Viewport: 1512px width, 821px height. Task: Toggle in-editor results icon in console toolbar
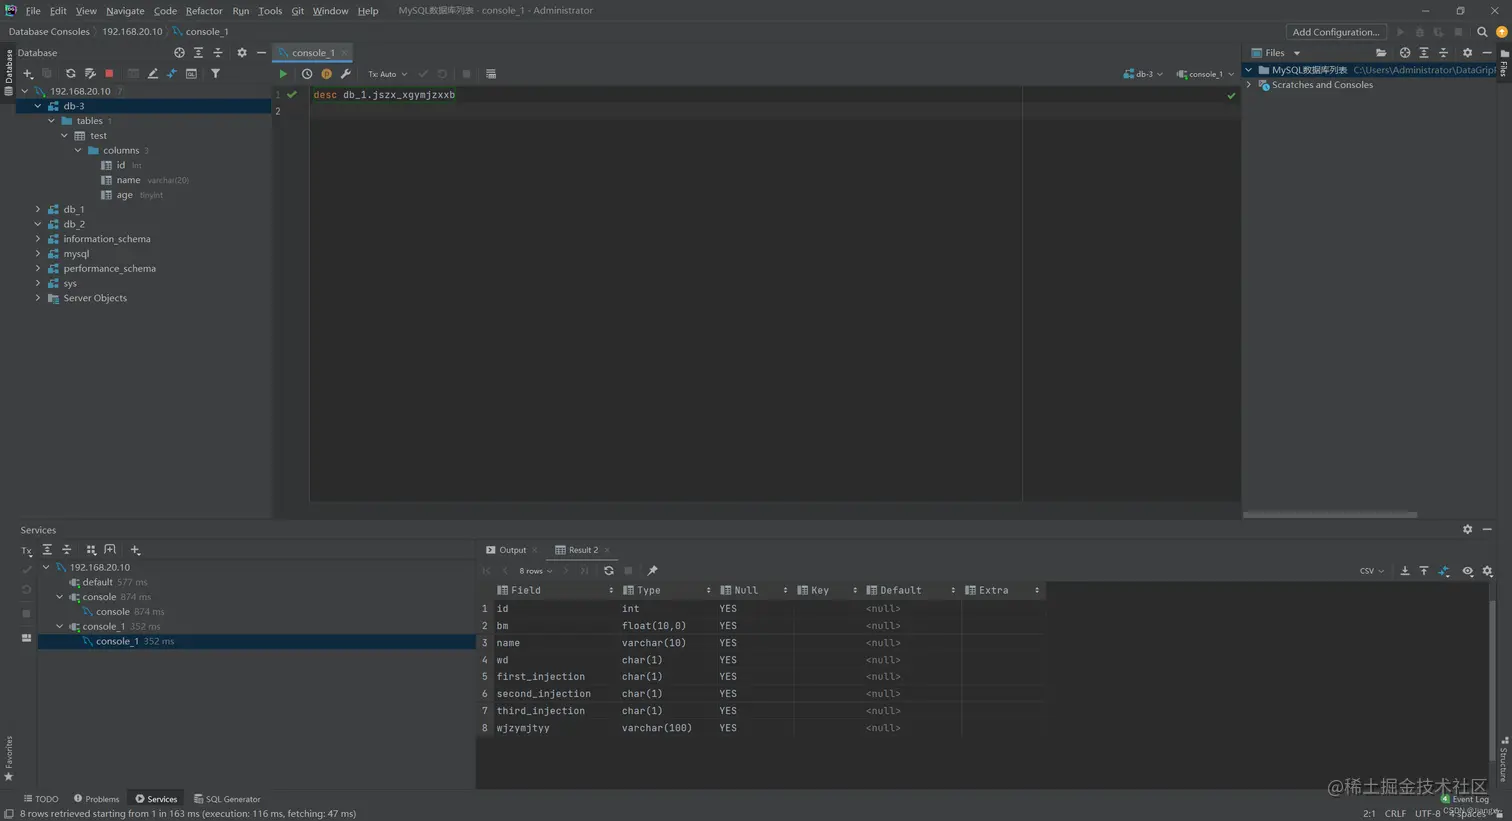[491, 74]
